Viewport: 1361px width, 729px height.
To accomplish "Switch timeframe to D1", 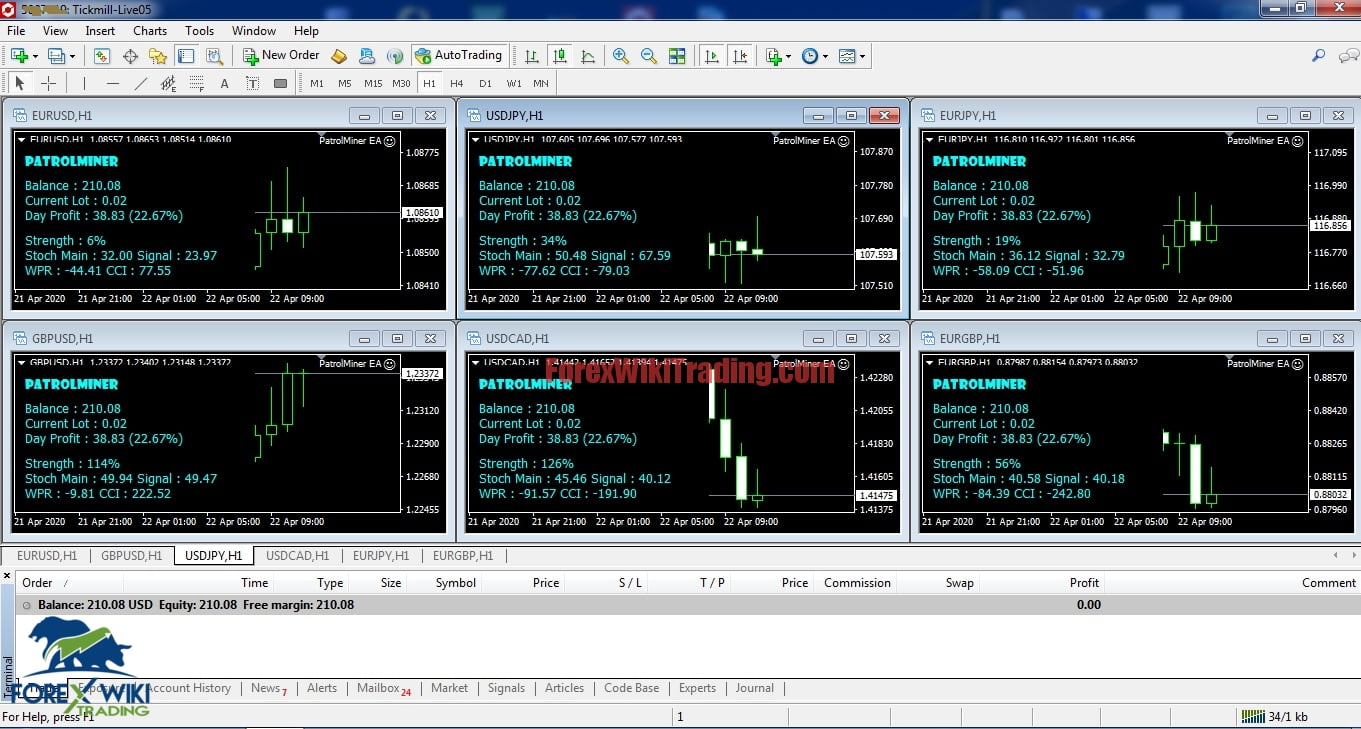I will (485, 83).
